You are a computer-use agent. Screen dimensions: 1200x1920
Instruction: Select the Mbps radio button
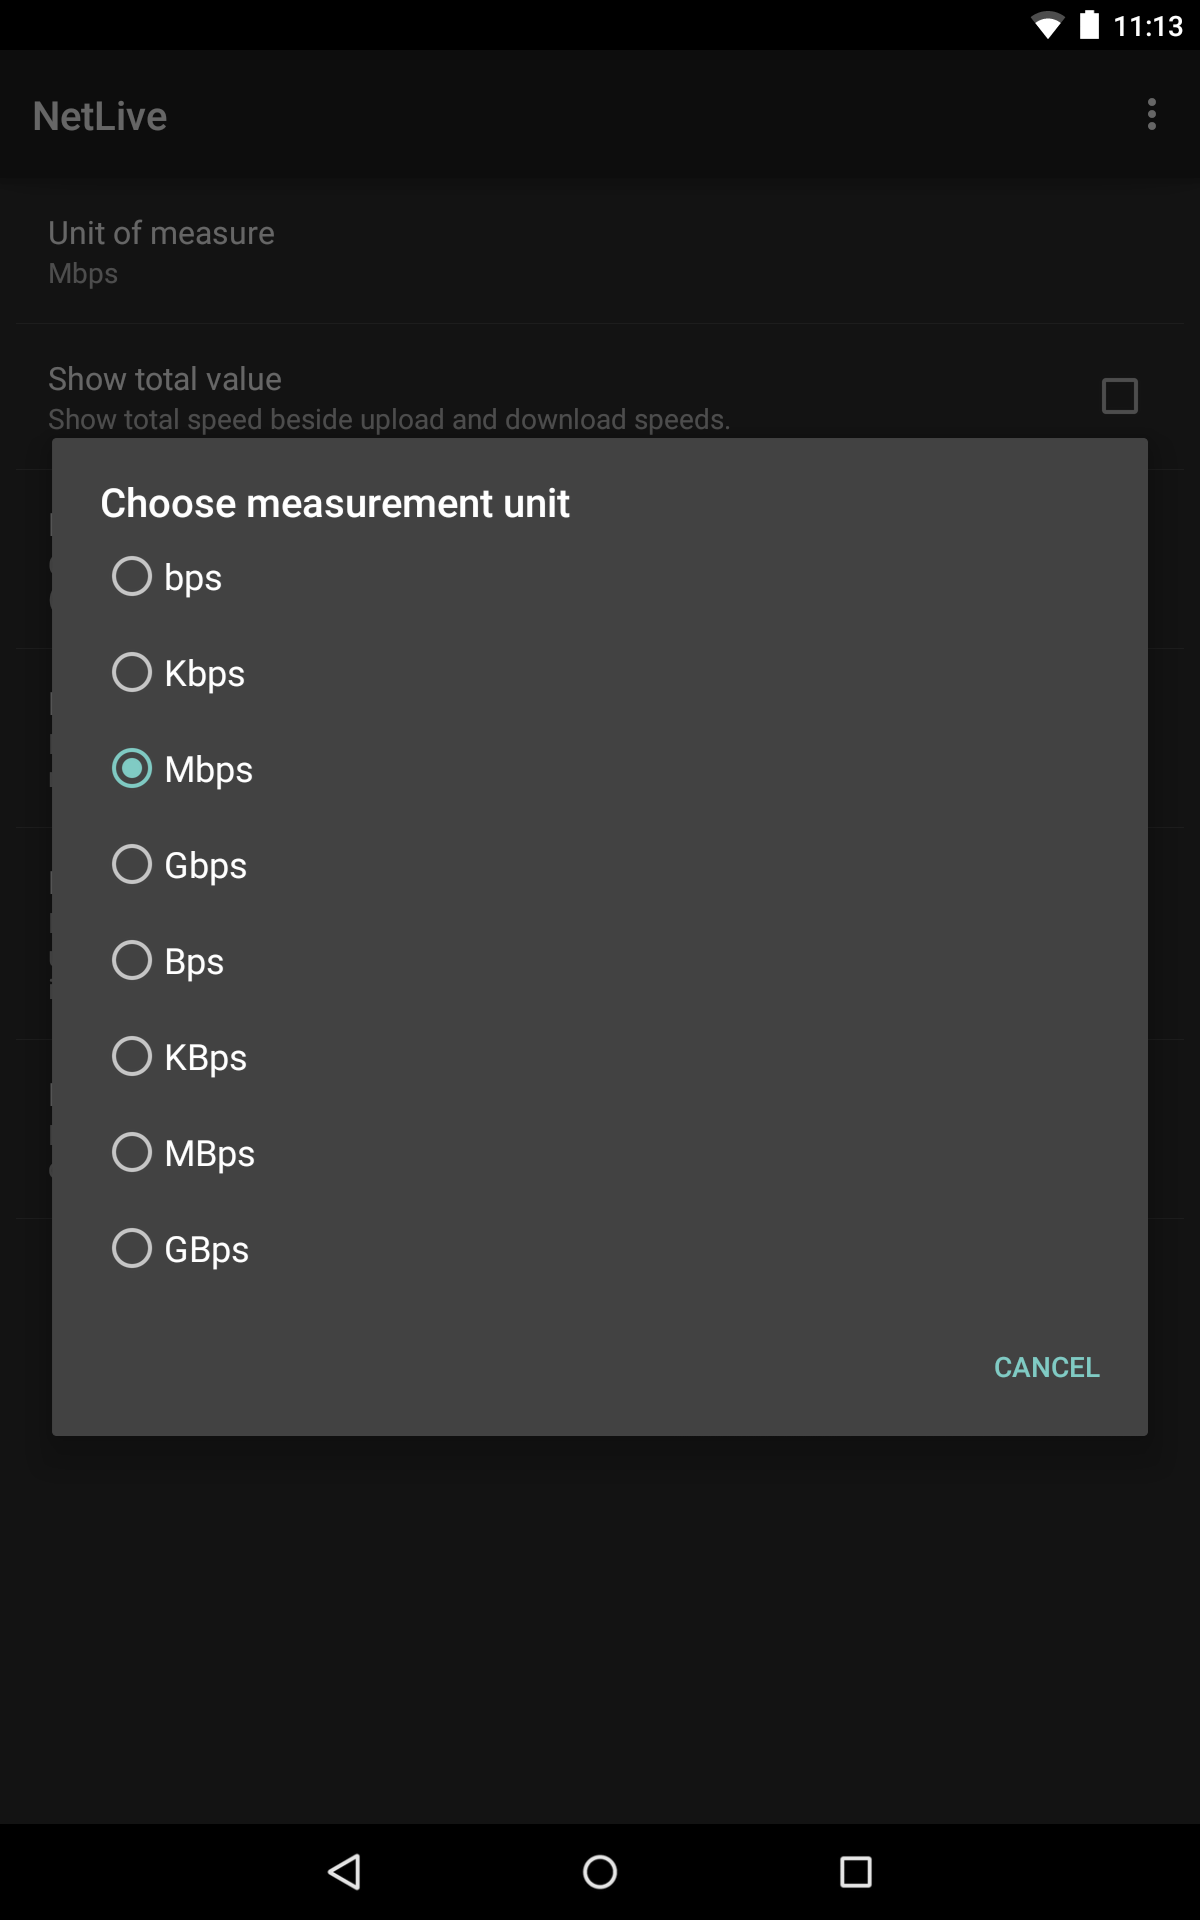click(132, 769)
